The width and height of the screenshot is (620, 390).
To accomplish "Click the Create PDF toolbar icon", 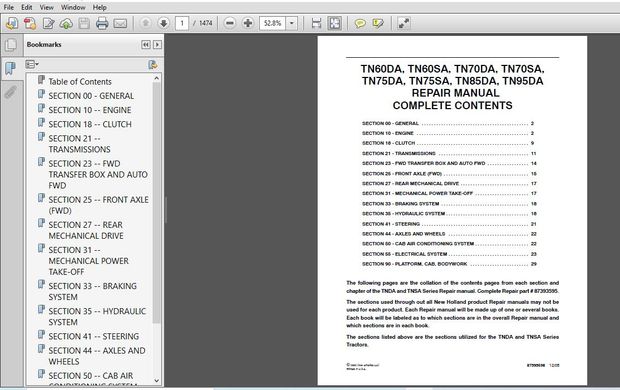I will 30,23.
